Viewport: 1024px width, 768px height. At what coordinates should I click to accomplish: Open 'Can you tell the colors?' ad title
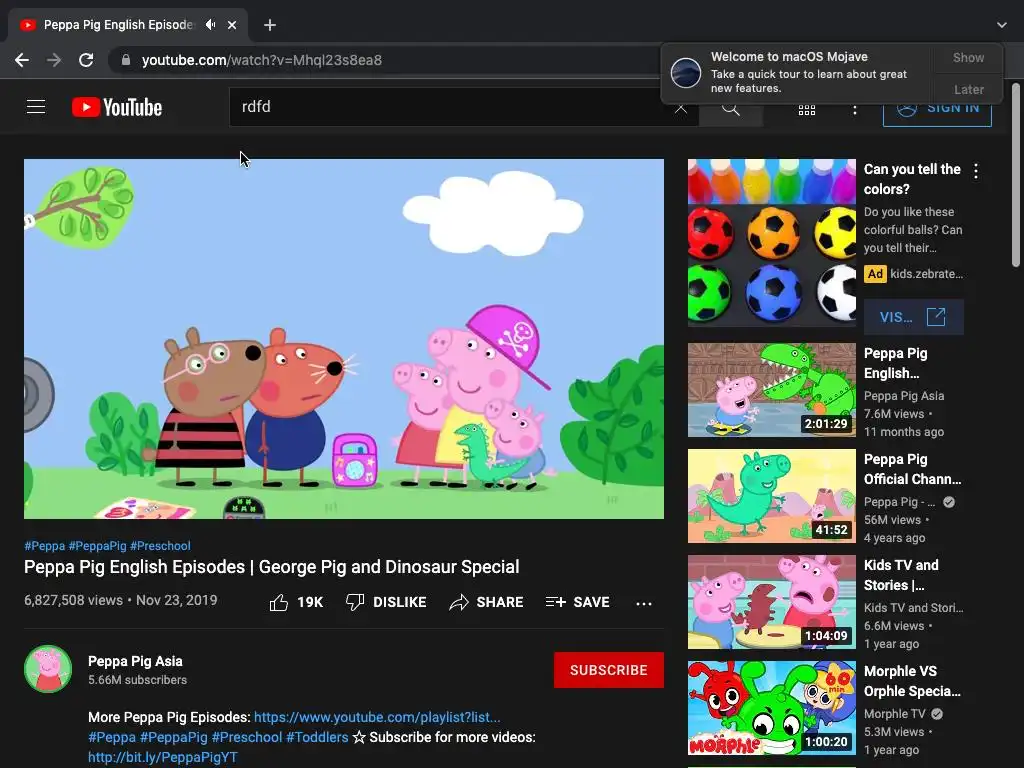912,179
